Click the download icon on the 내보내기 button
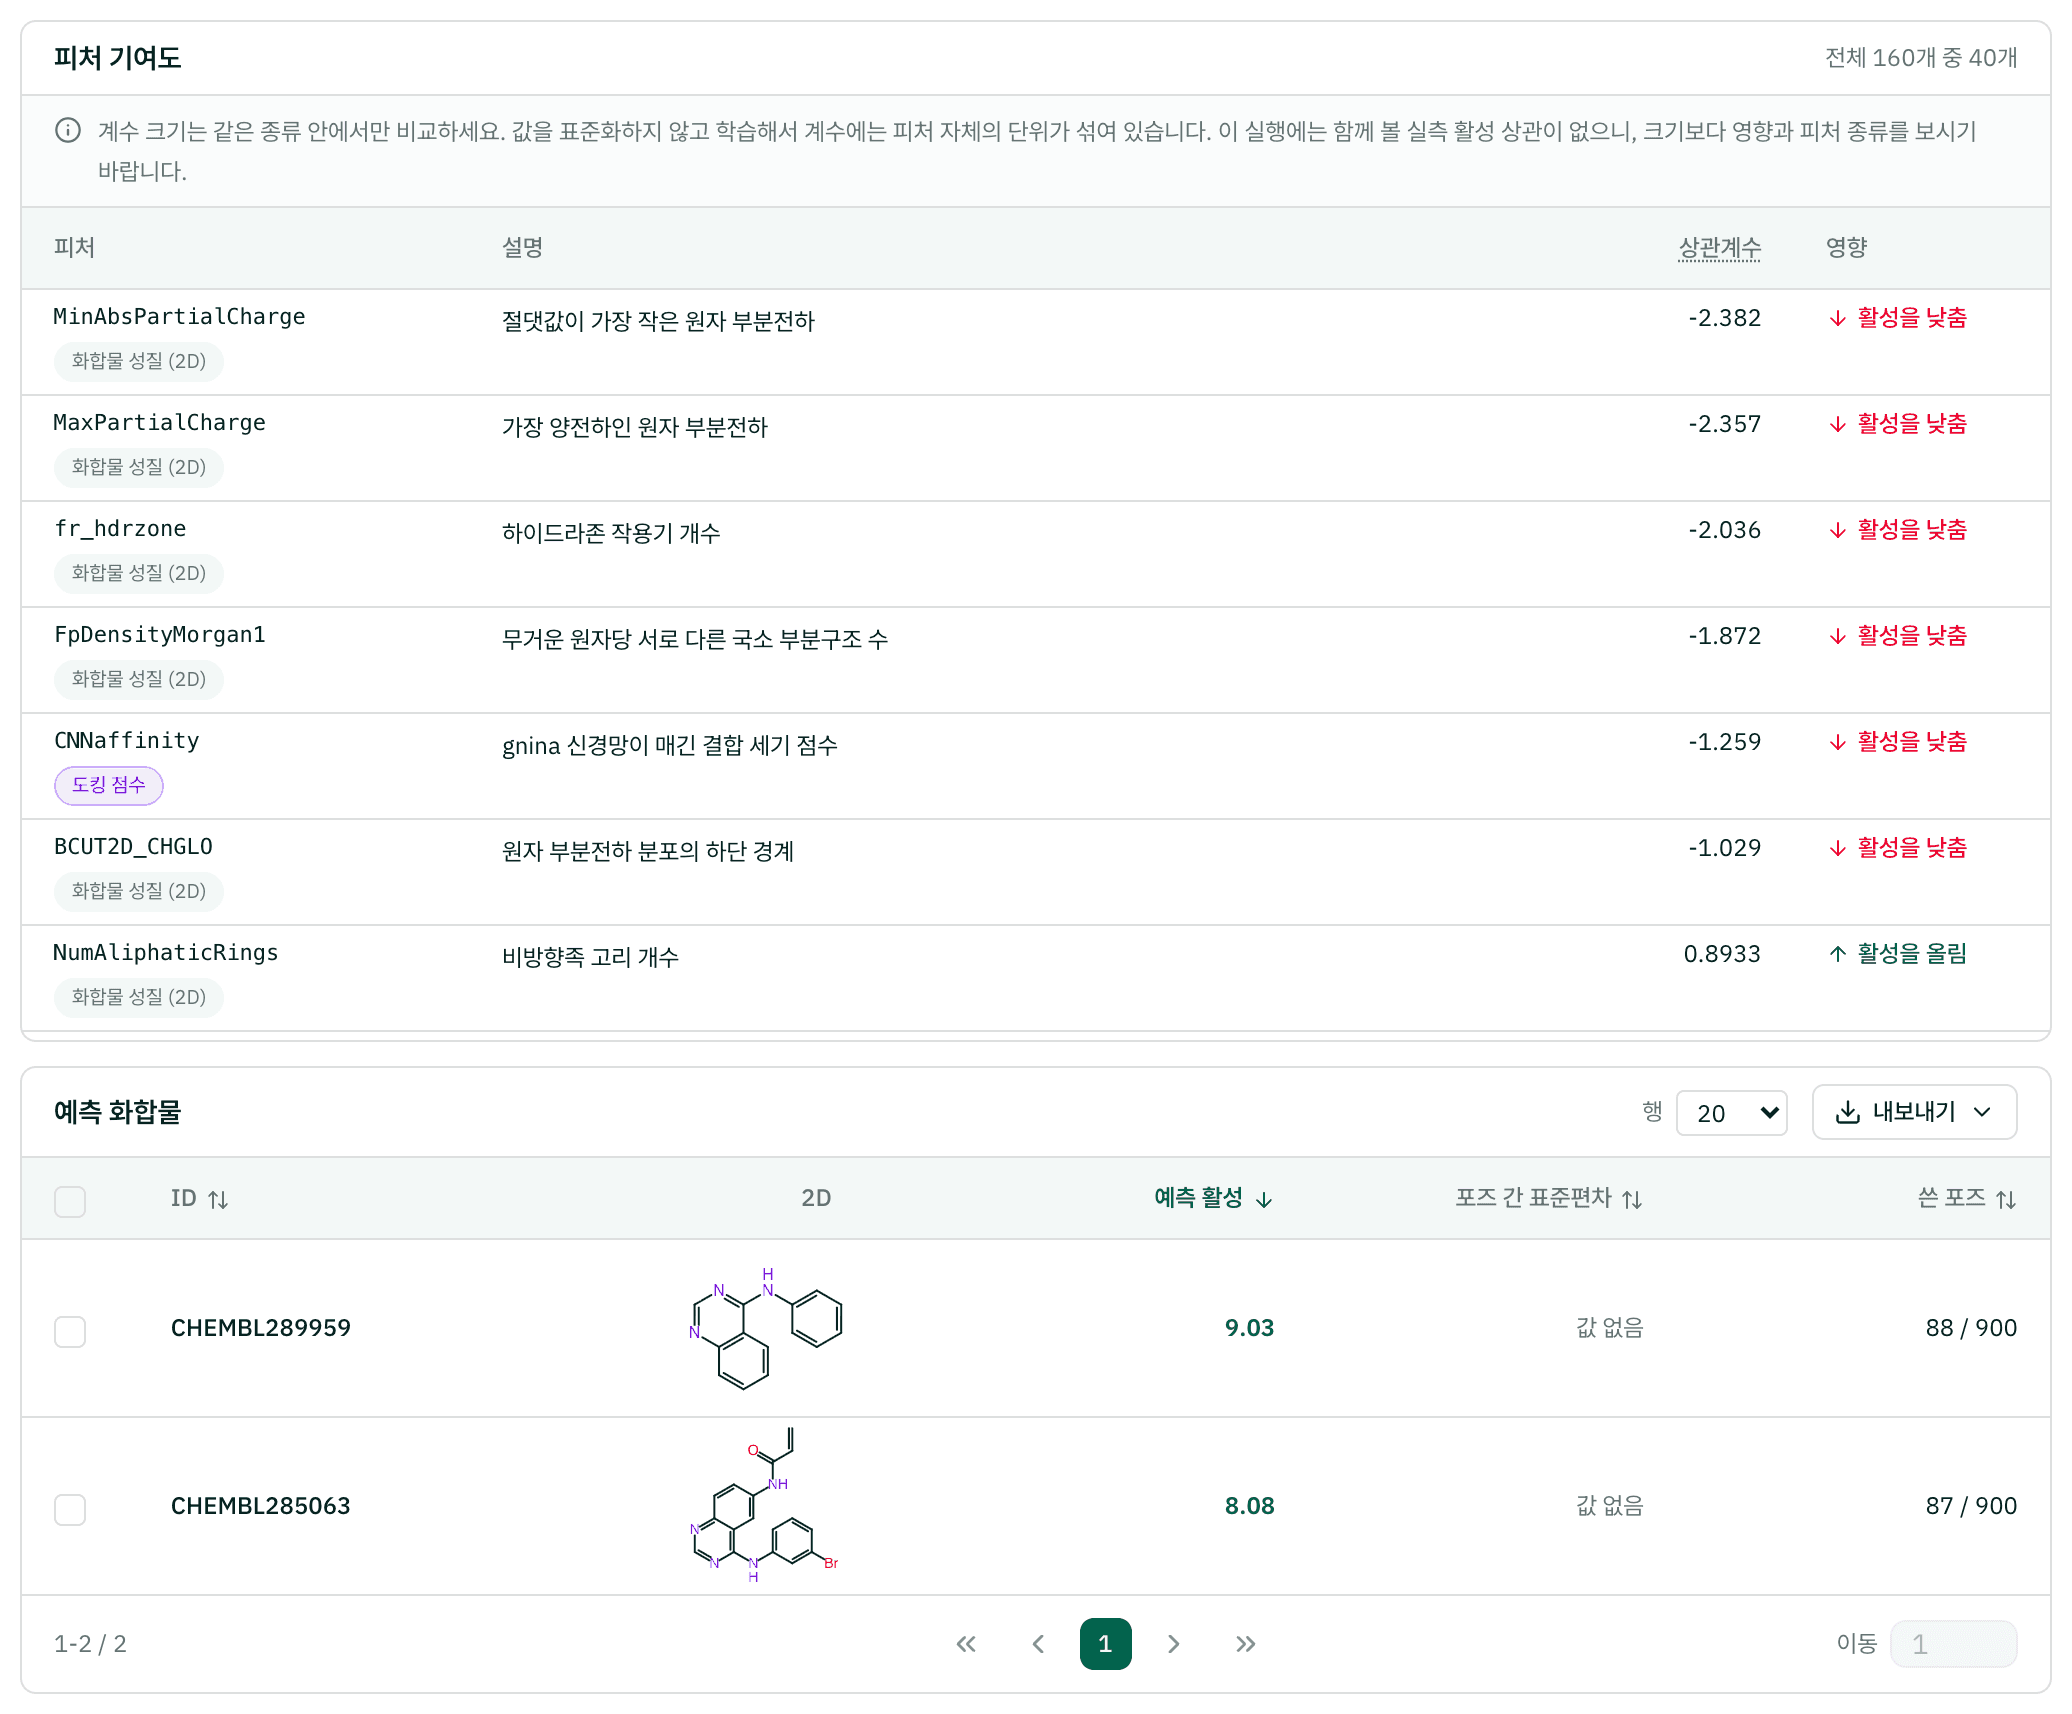The image size is (2072, 1714). click(1848, 1112)
